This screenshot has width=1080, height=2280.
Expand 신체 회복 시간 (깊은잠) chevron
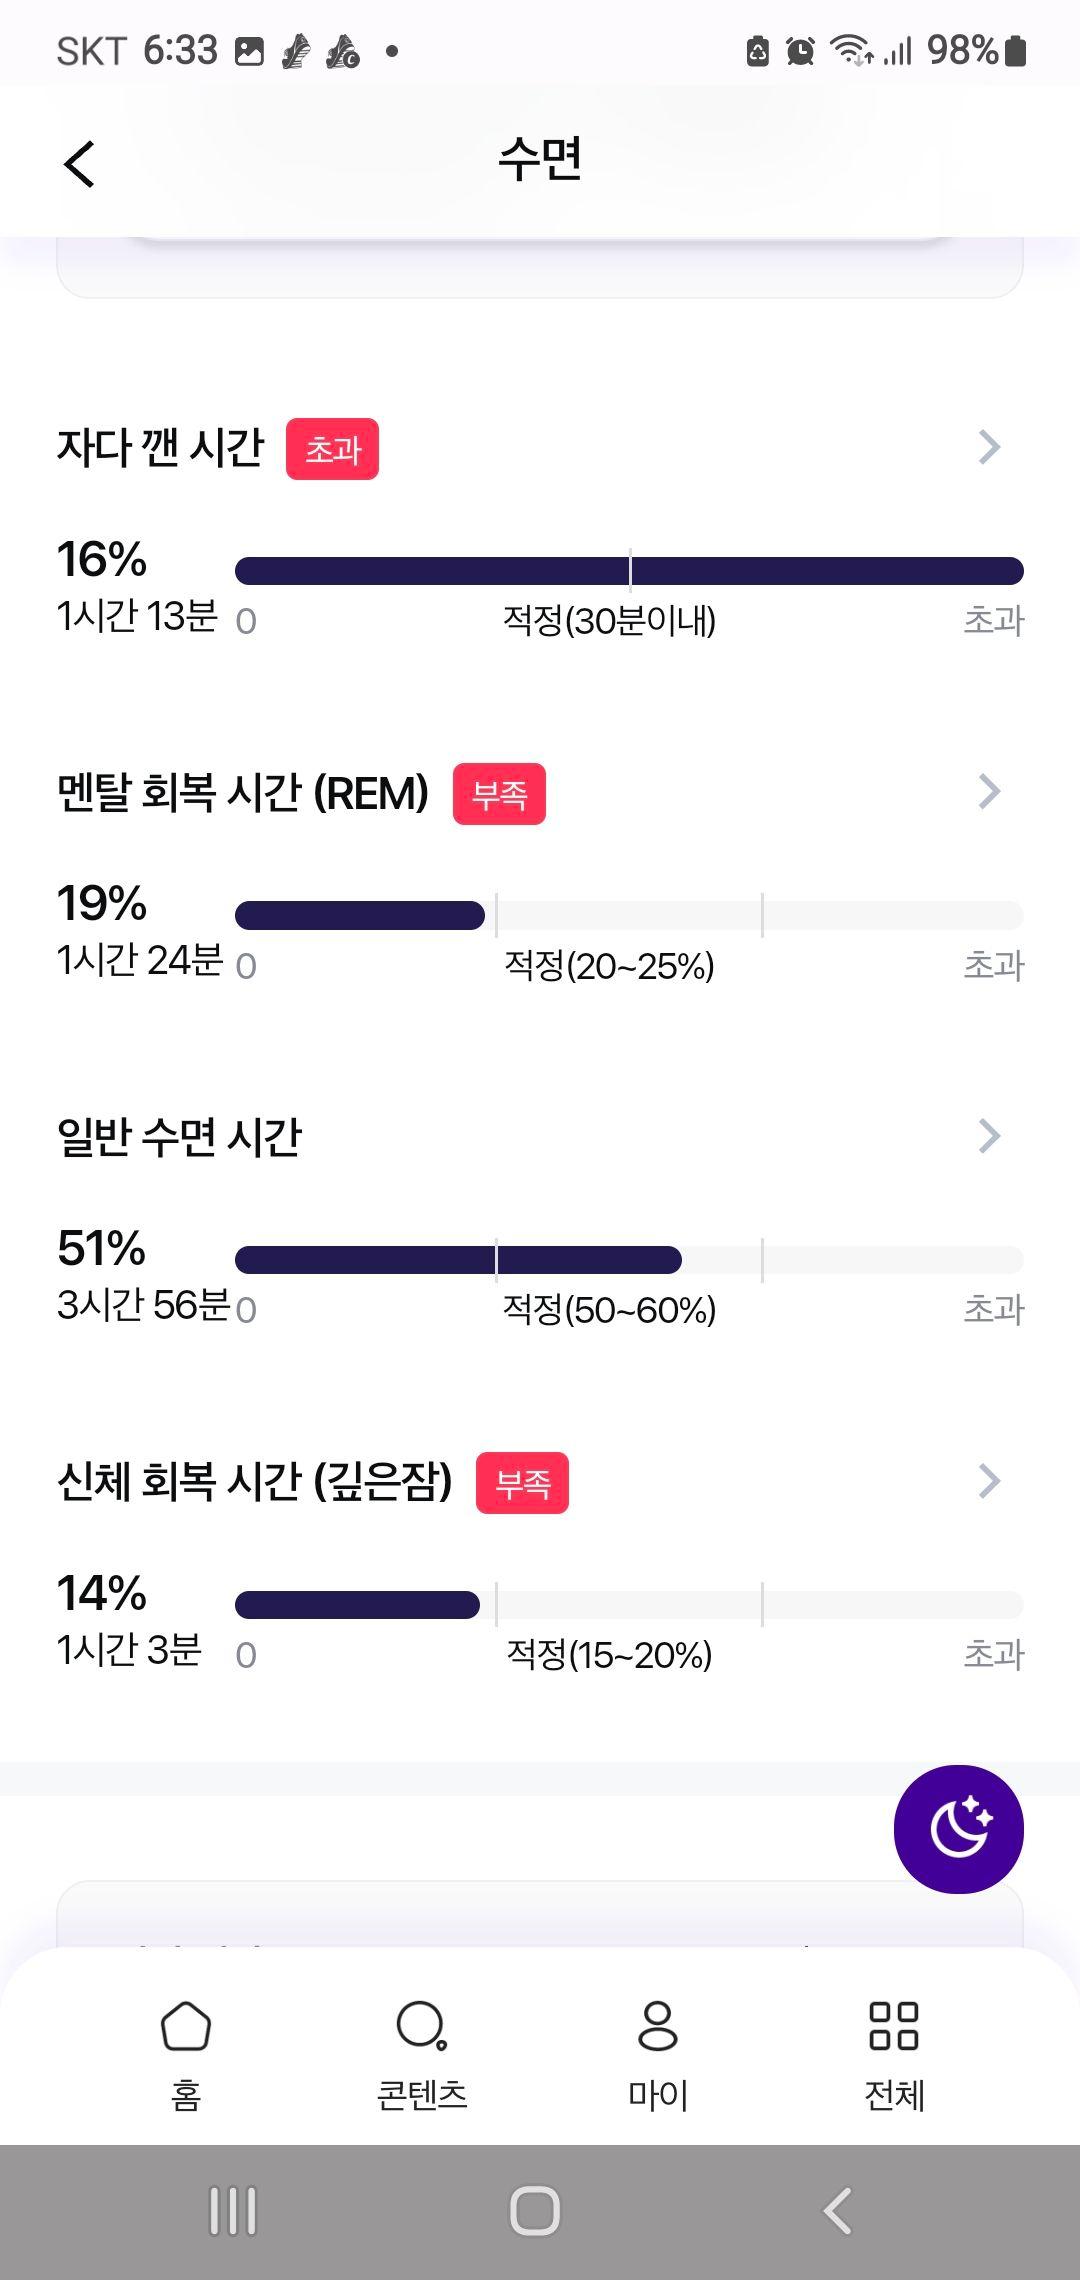point(989,1481)
